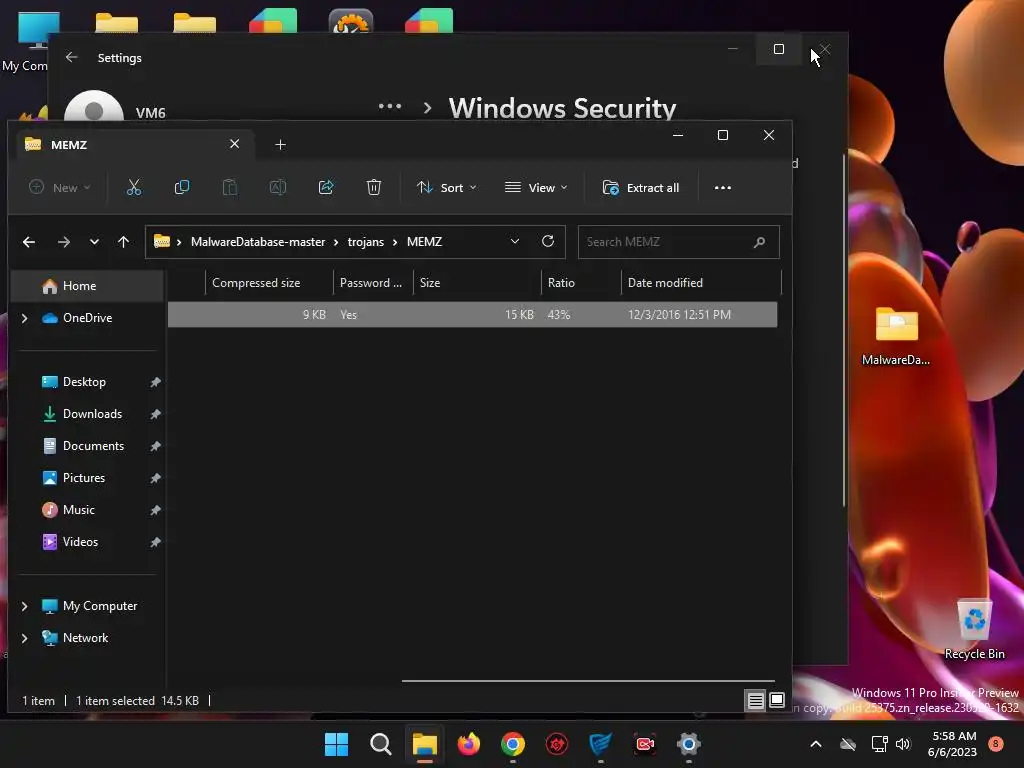Unpin Downloads using its pin icon

155,414
